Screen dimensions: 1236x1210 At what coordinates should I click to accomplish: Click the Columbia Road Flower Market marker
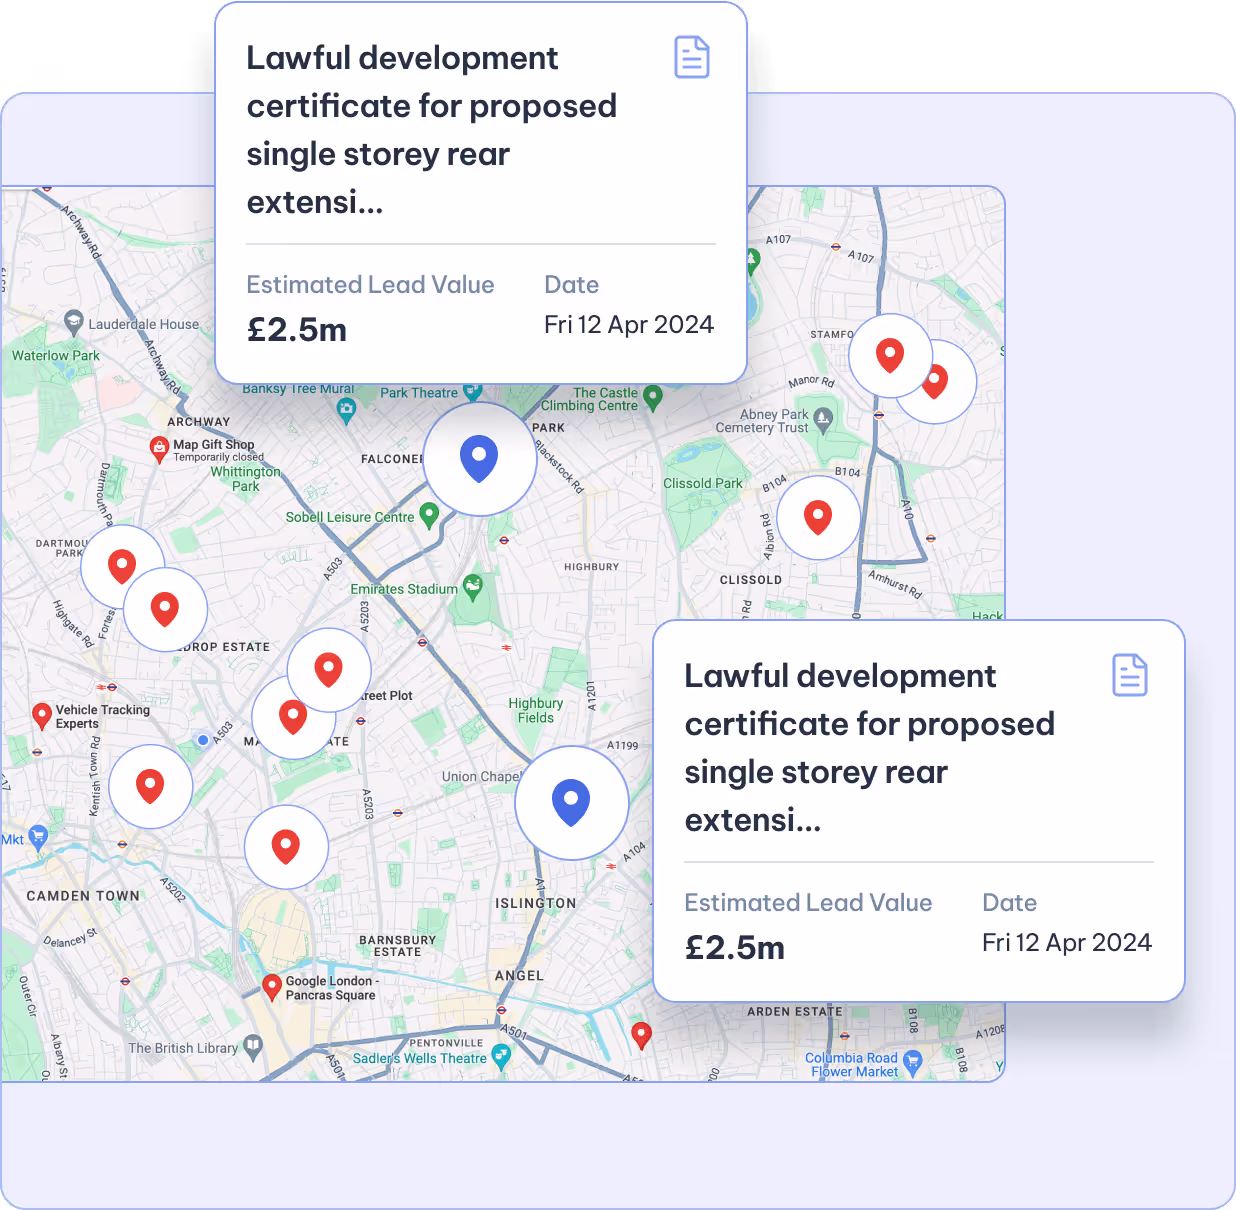[912, 1062]
